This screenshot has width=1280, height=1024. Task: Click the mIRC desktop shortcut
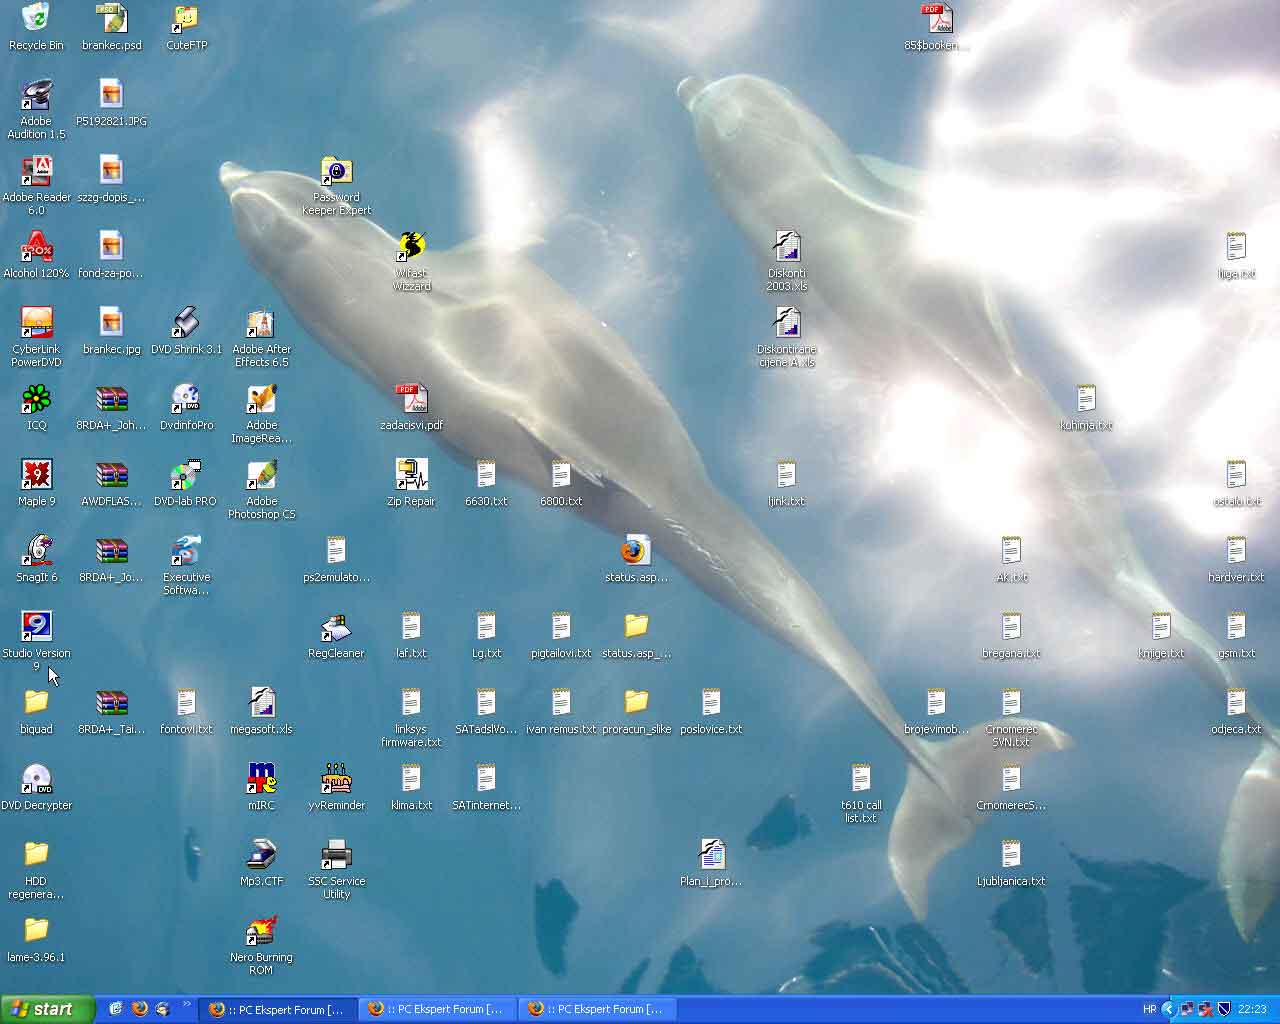[261, 778]
